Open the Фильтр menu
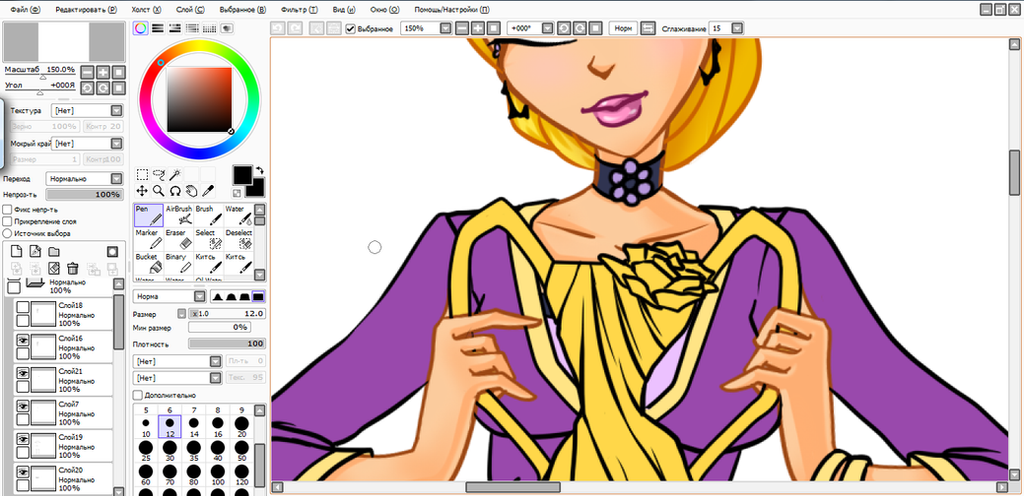 point(300,10)
